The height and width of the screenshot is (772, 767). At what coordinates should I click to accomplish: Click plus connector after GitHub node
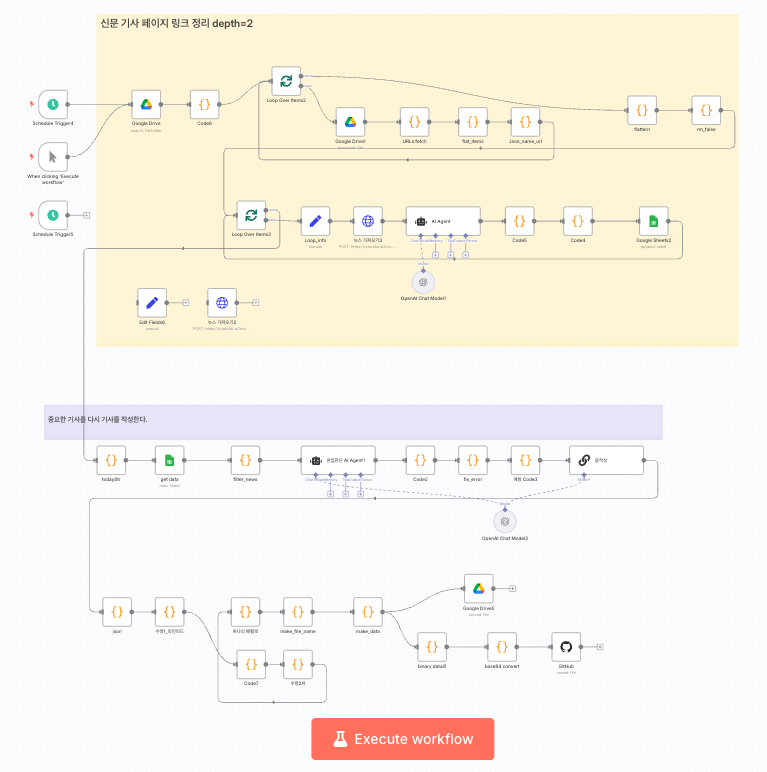click(x=599, y=646)
